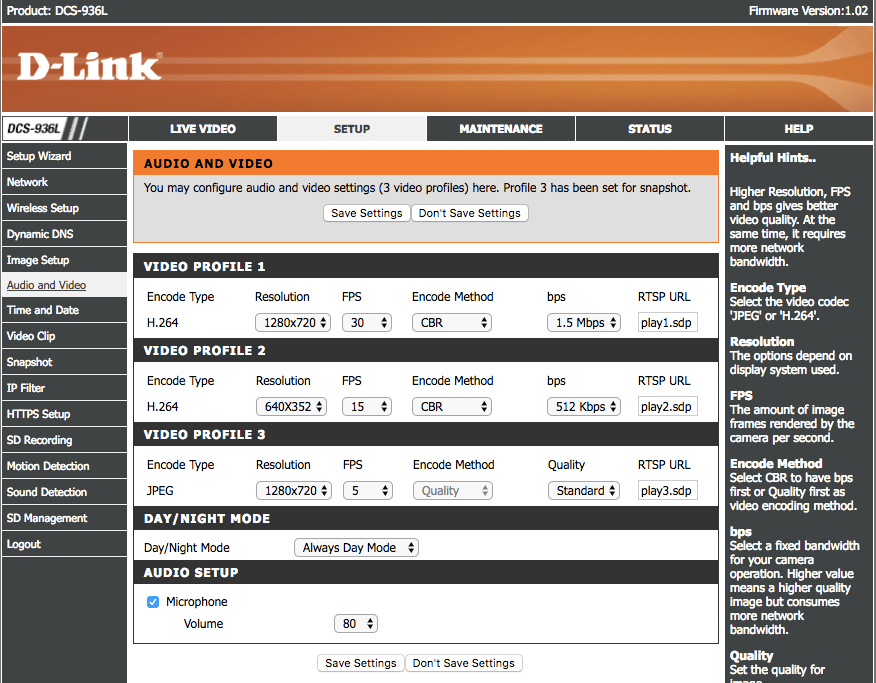The width and height of the screenshot is (876, 683).
Task: Open the Maintenance tab
Action: 500,129
